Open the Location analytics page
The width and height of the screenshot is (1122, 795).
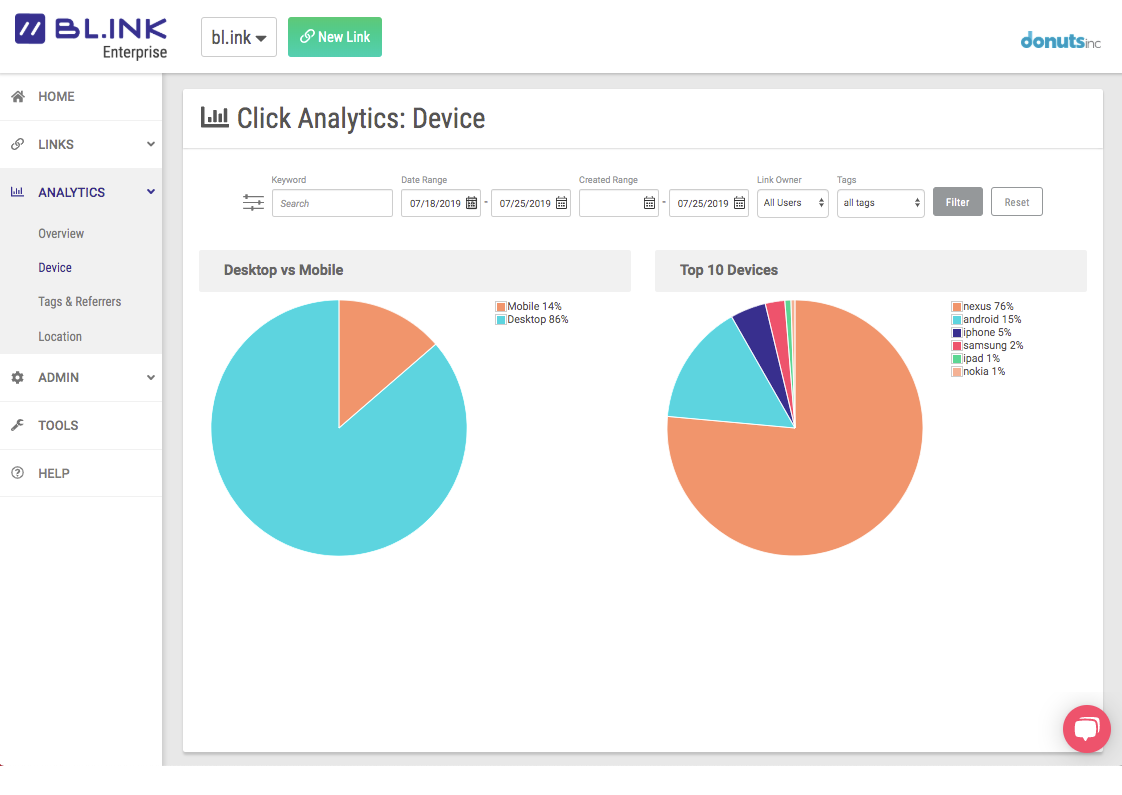pyautogui.click(x=60, y=337)
